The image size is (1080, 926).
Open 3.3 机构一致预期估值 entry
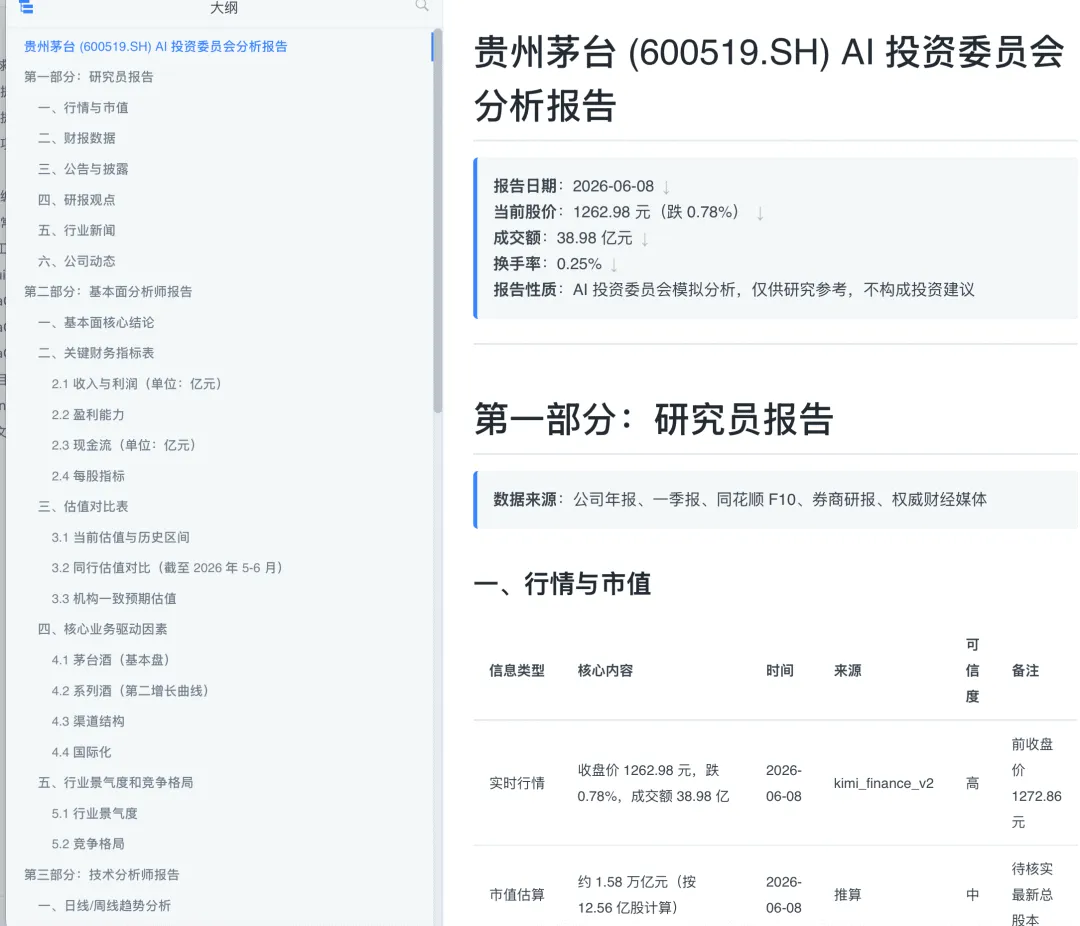[114, 599]
